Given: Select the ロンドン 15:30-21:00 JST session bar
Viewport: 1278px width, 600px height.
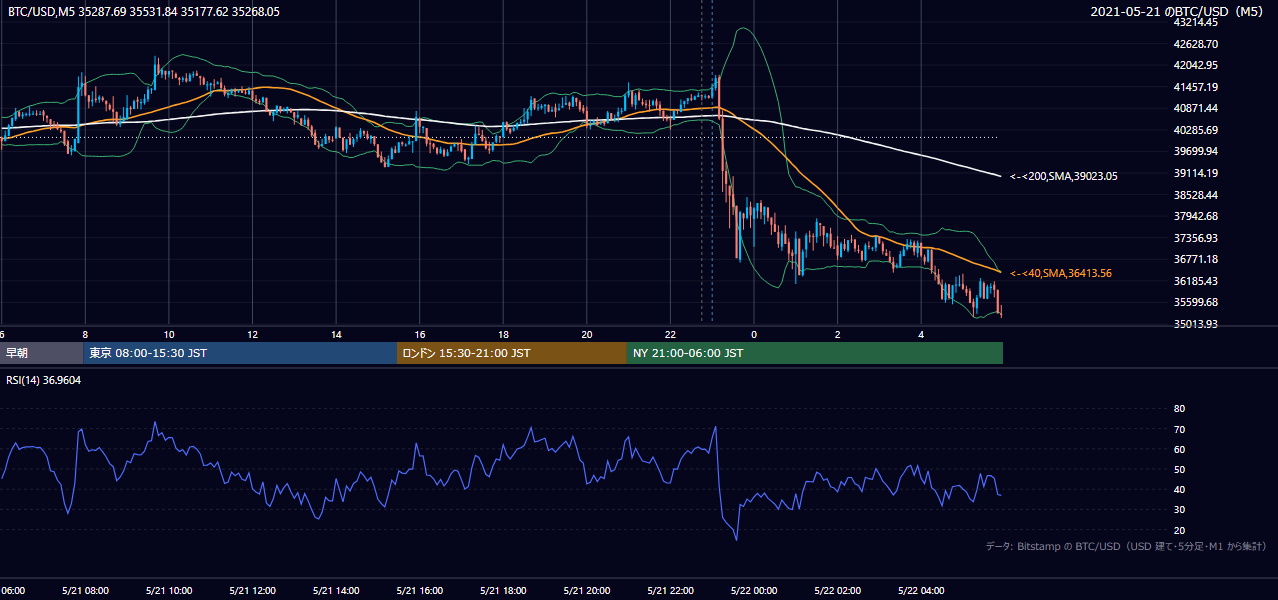Looking at the screenshot, I should [x=512, y=353].
